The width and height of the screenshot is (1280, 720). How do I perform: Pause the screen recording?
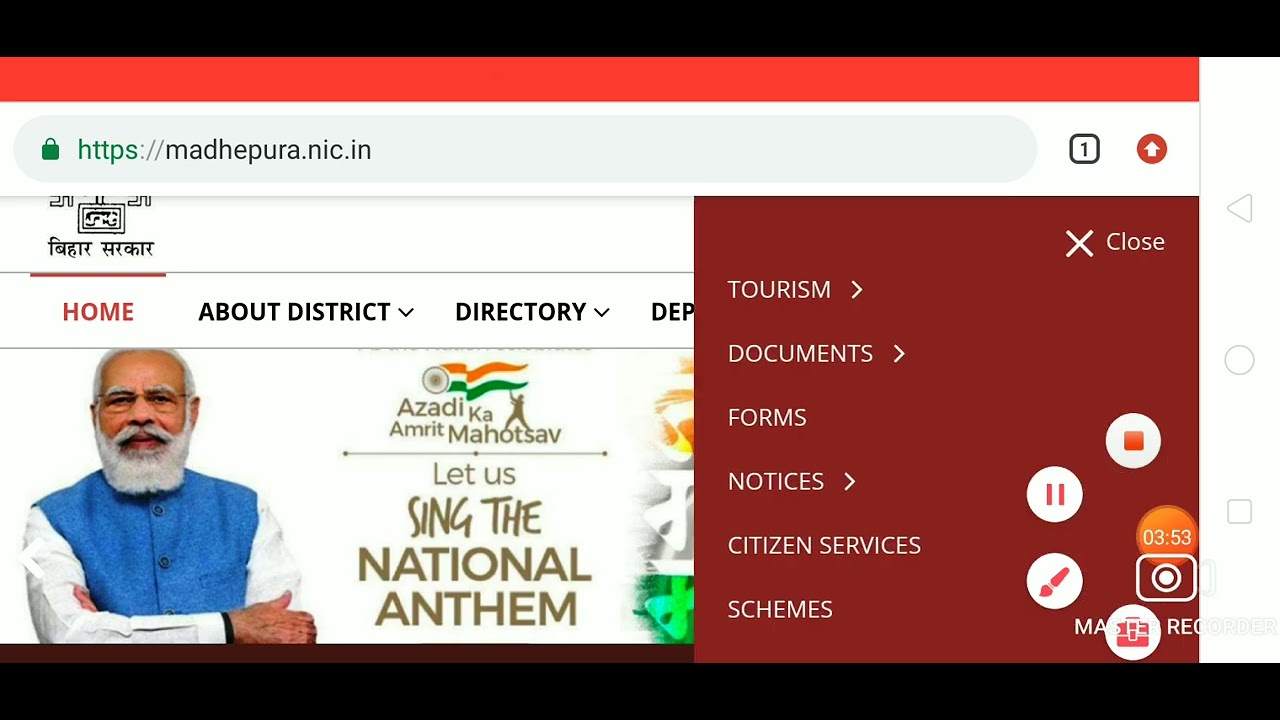pyautogui.click(x=1055, y=494)
